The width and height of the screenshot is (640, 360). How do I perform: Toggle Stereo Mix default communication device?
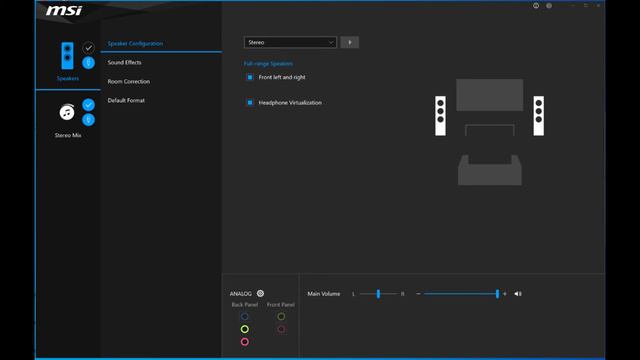(88, 120)
